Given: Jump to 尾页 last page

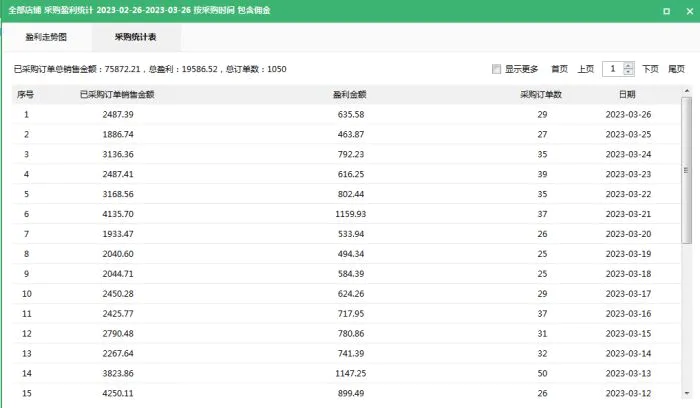Looking at the screenshot, I should (x=676, y=69).
